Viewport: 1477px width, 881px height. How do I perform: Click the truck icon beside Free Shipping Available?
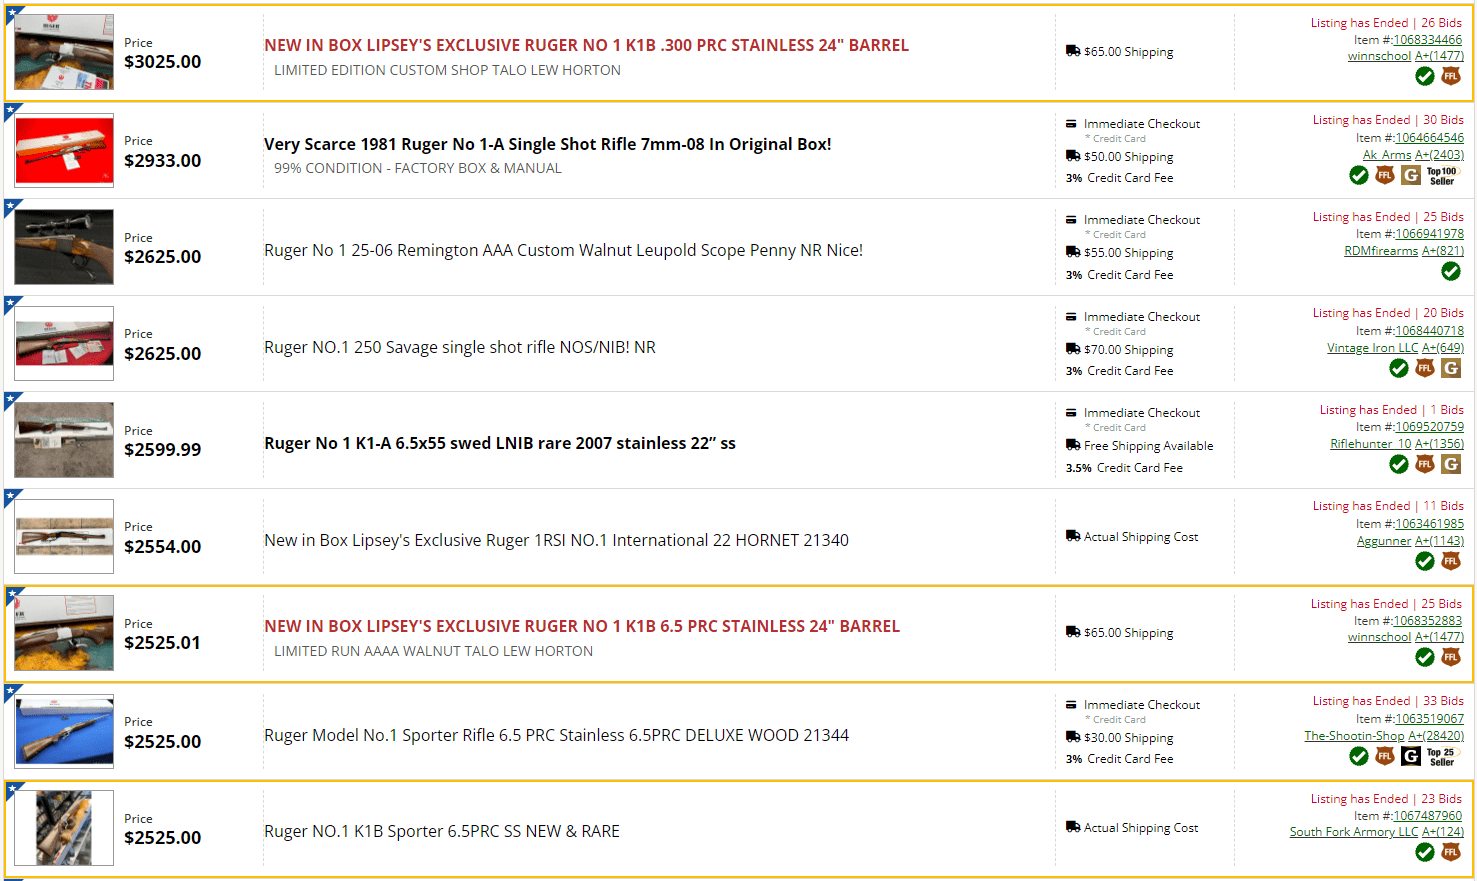[1072, 445]
